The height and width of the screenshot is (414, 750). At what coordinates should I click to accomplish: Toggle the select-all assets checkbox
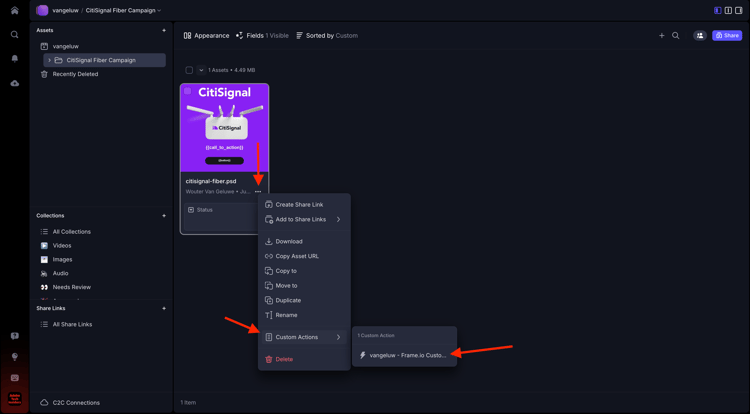tap(189, 70)
